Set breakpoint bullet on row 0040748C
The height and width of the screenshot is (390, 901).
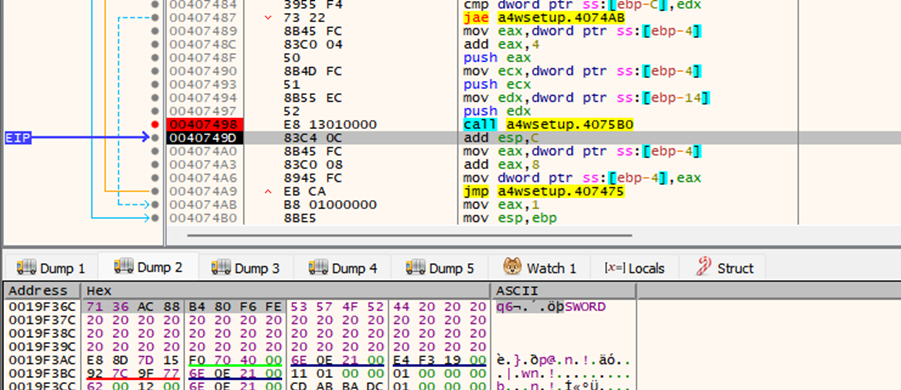155,44
